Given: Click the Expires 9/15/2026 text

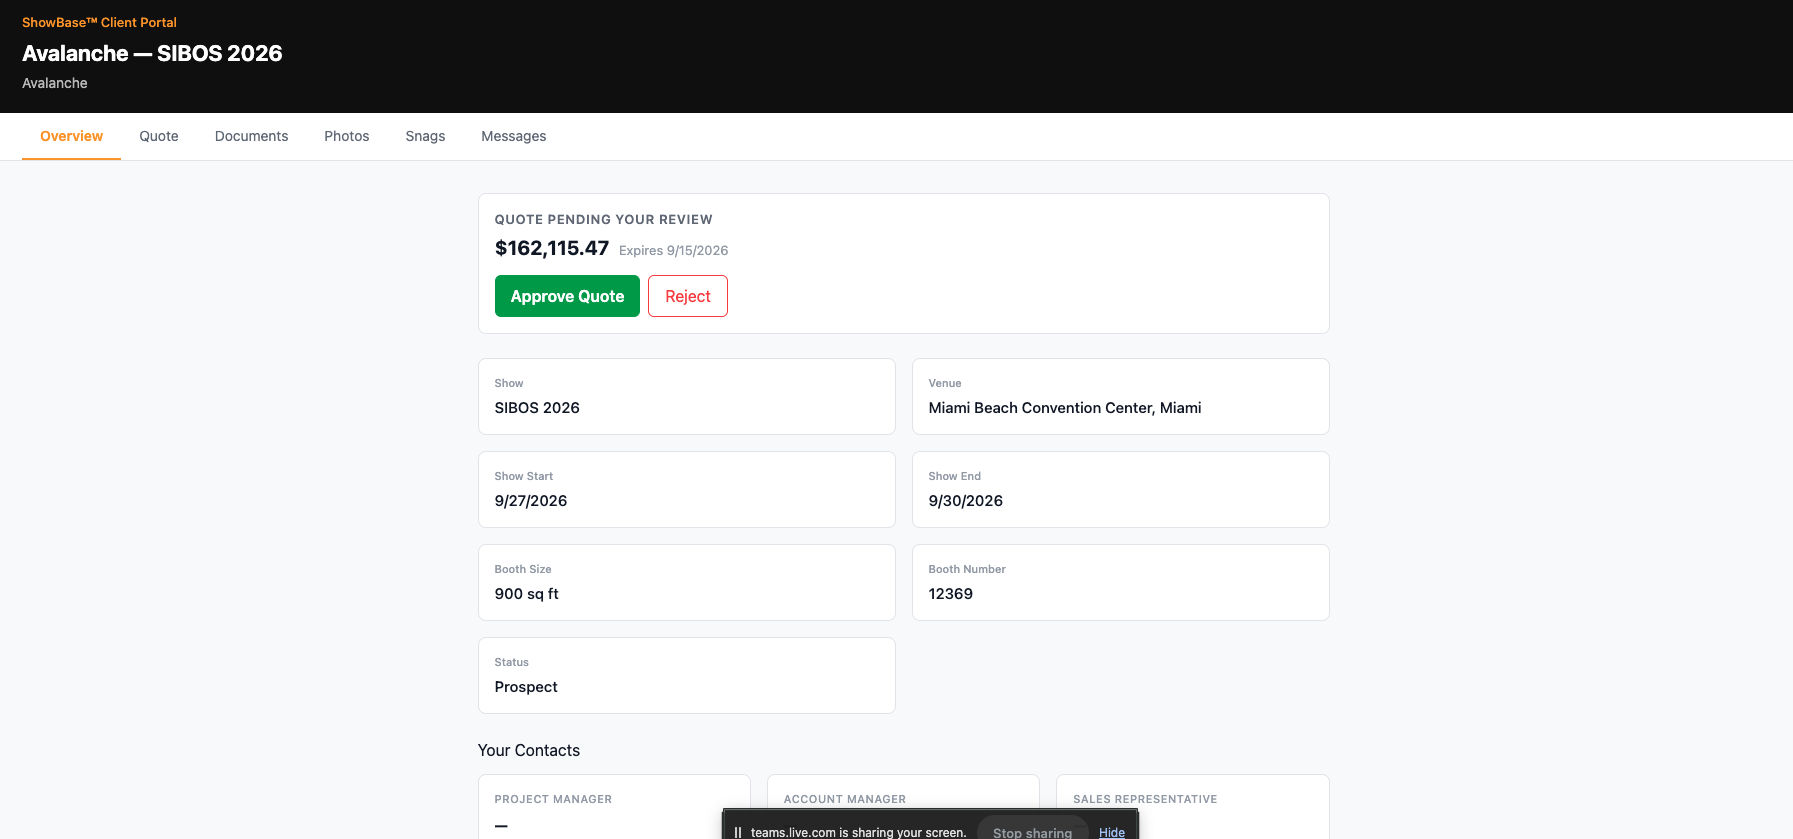Looking at the screenshot, I should click(x=673, y=250).
